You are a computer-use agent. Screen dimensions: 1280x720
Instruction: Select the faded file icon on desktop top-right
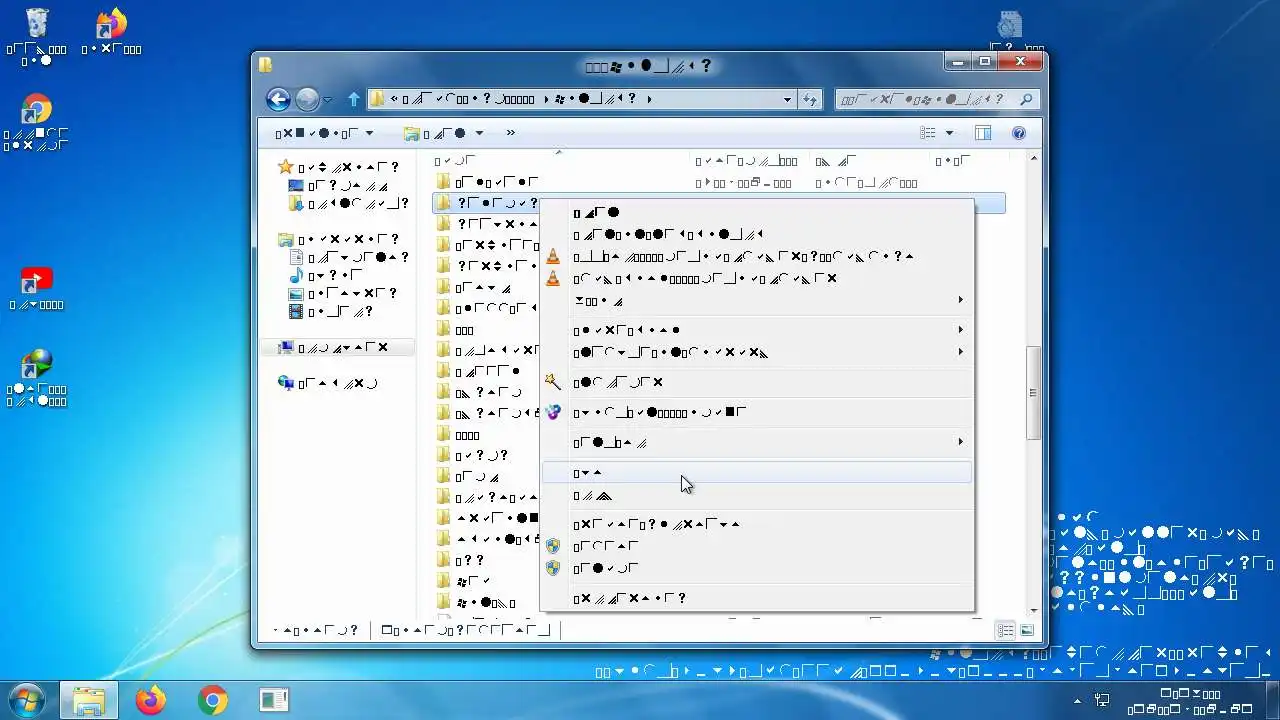coord(1010,24)
